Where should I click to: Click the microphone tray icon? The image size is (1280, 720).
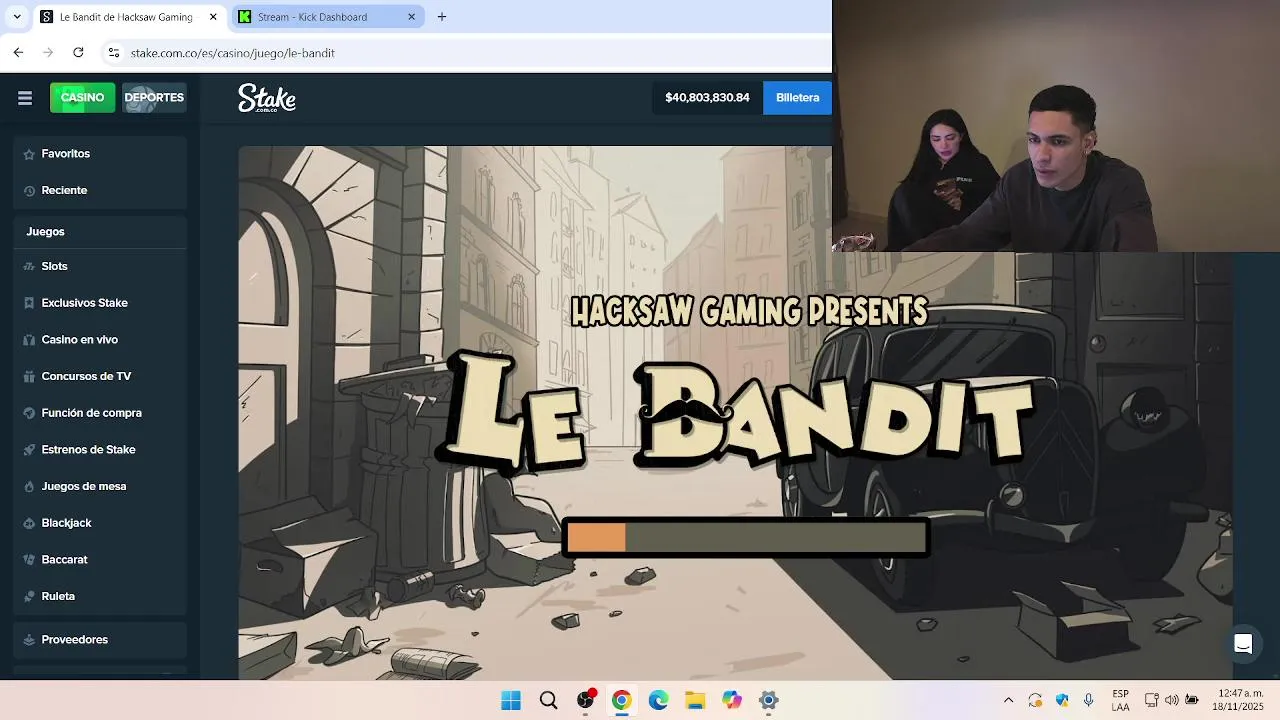pyautogui.click(x=1088, y=700)
